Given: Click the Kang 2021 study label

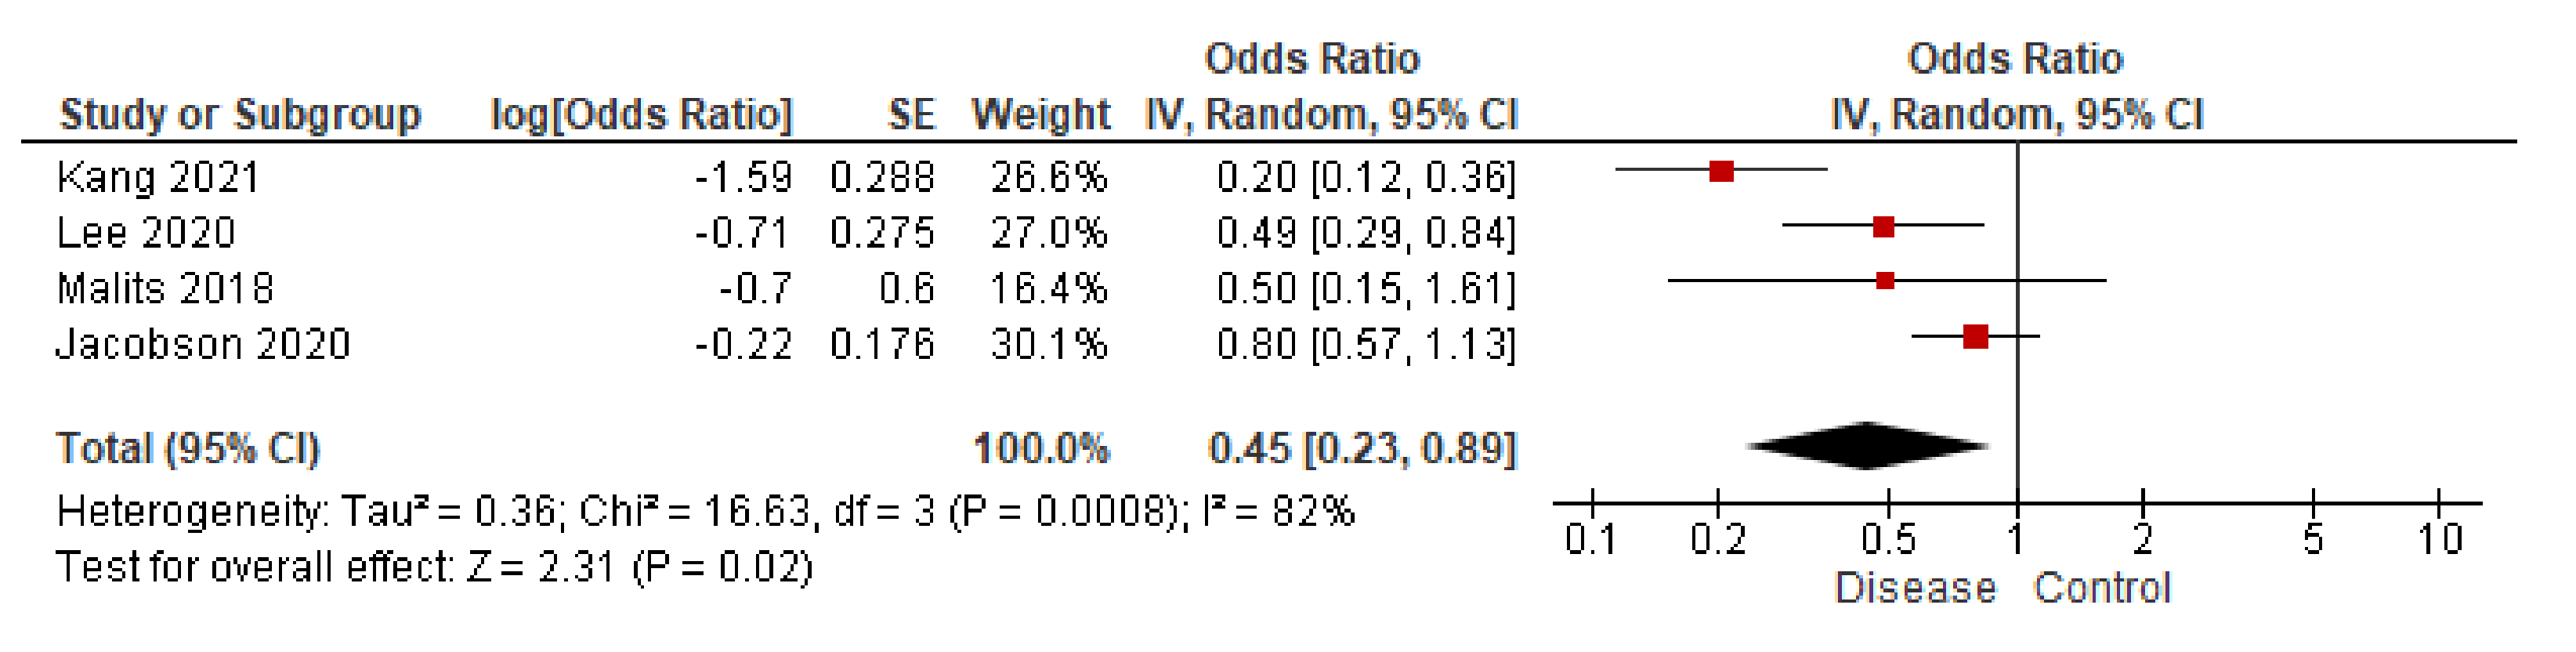Looking at the screenshot, I should tap(158, 178).
